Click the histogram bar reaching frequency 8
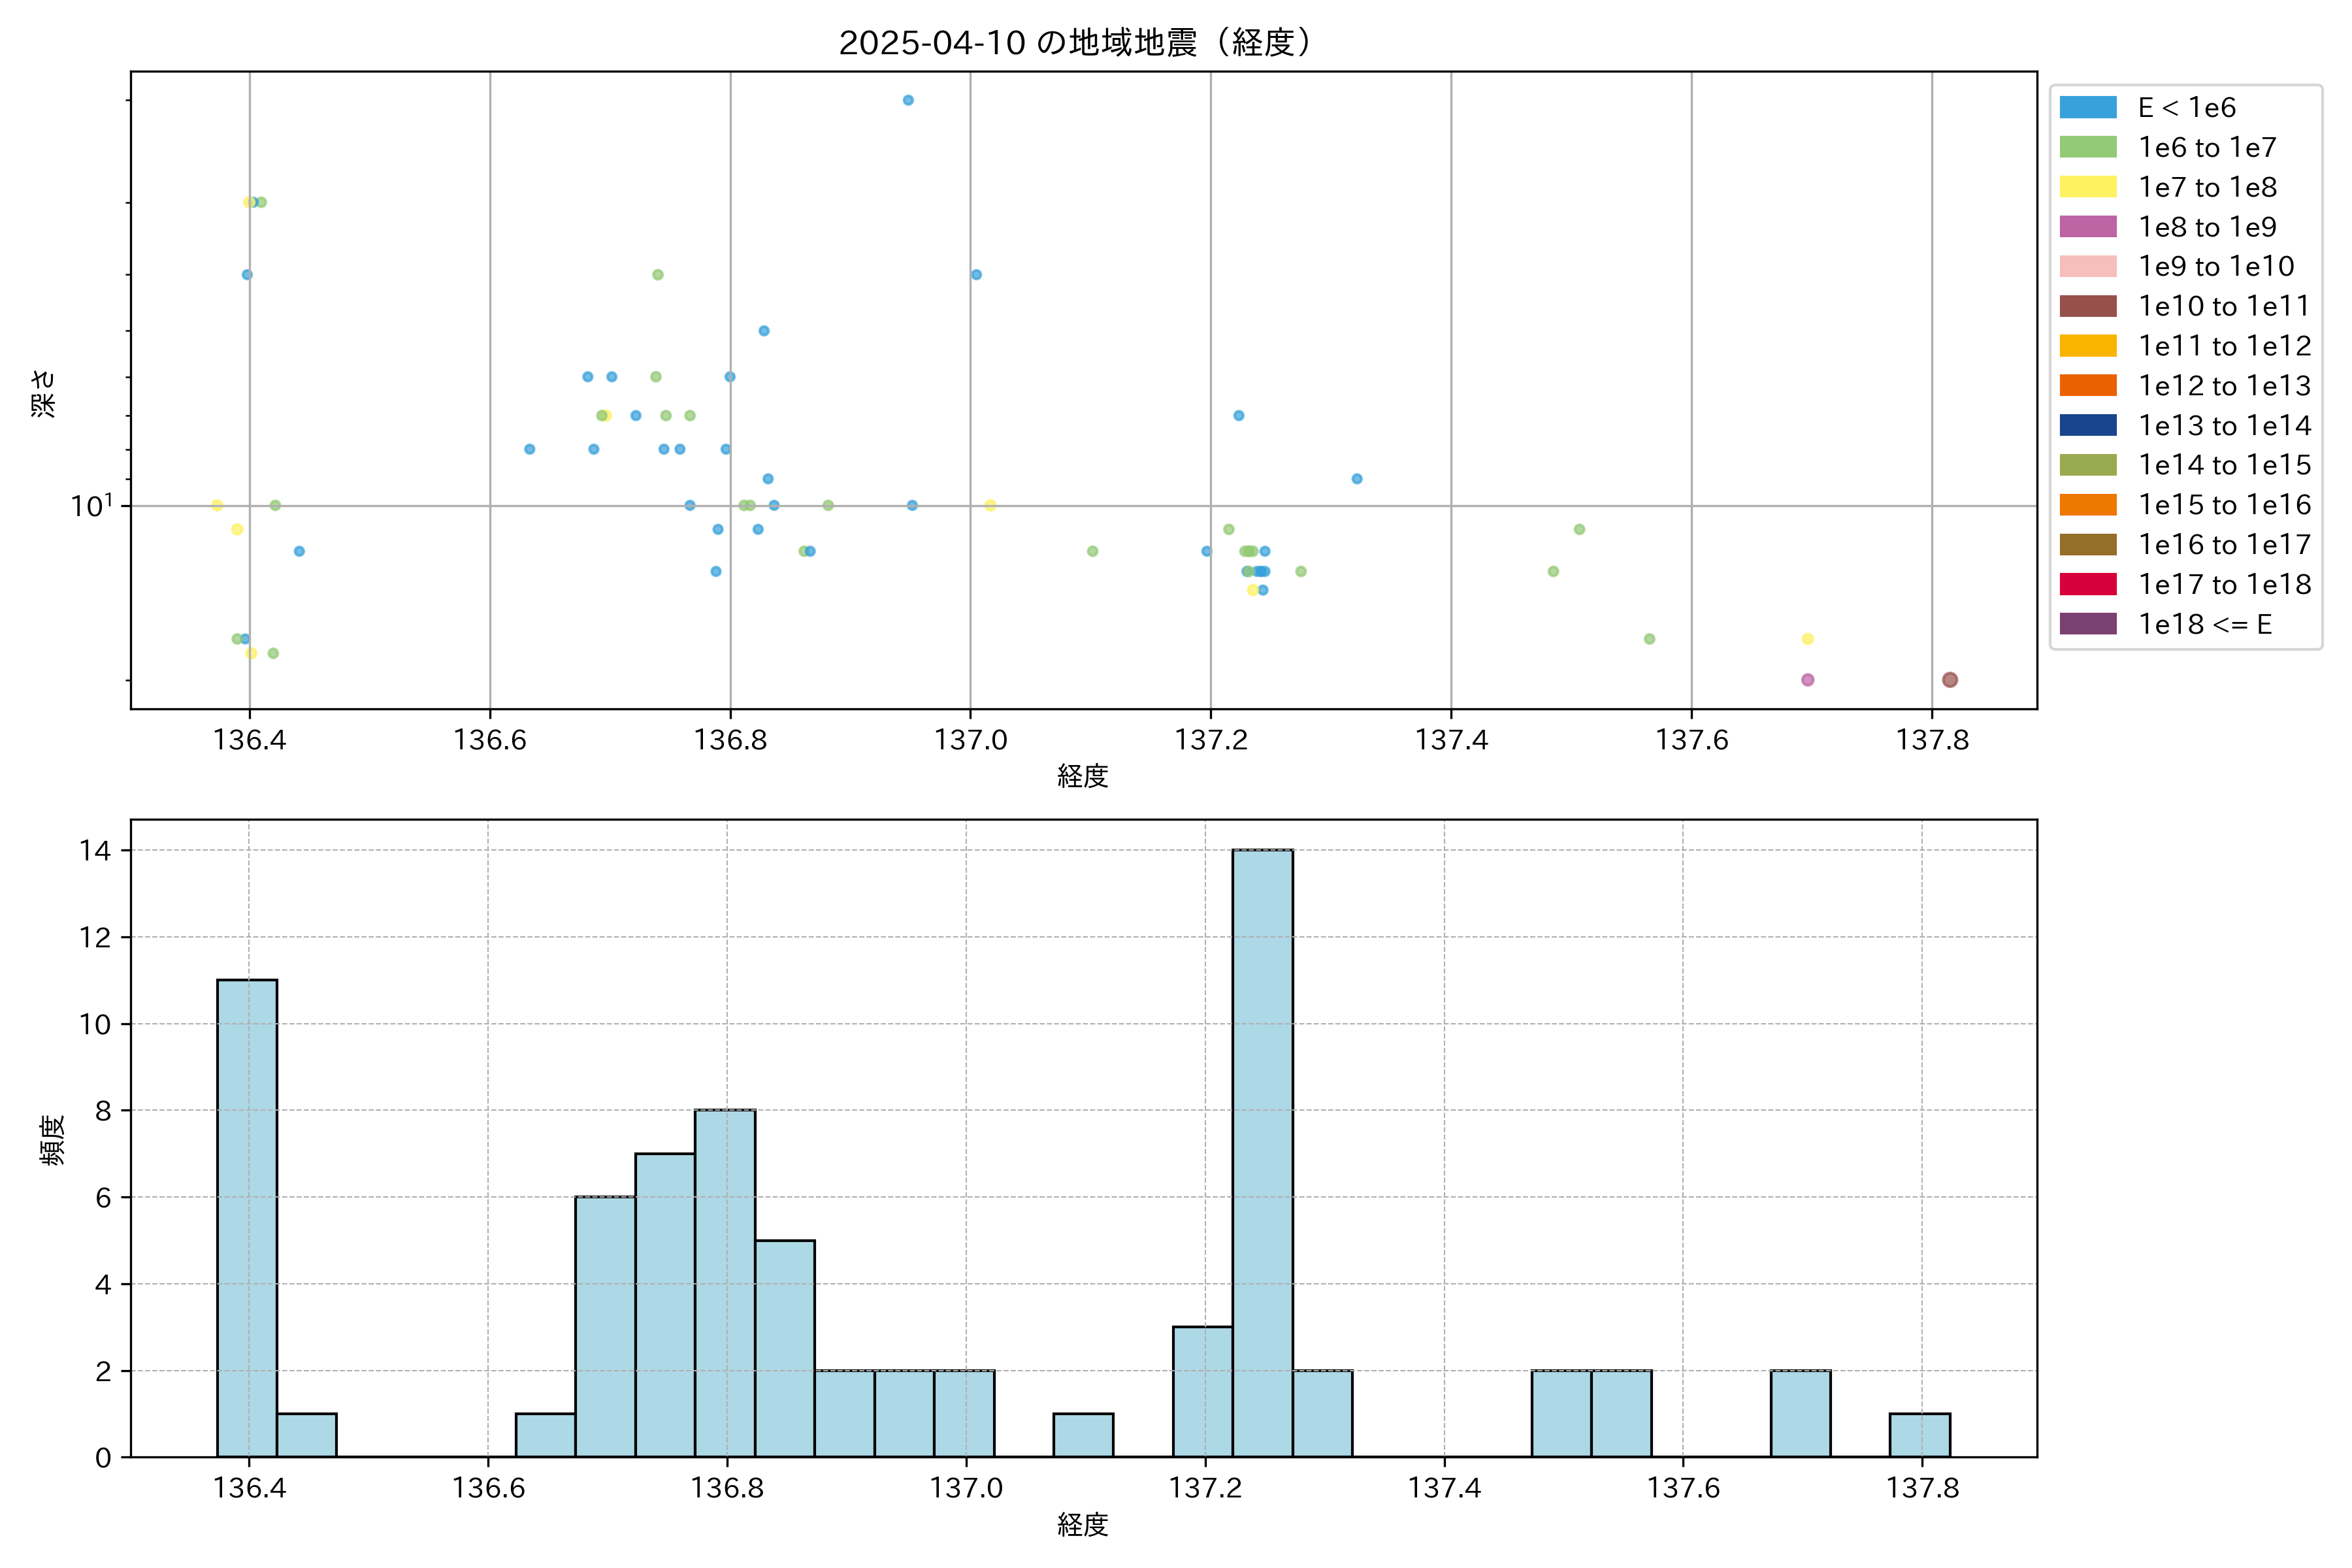2352x1568 pixels. pos(725,1283)
